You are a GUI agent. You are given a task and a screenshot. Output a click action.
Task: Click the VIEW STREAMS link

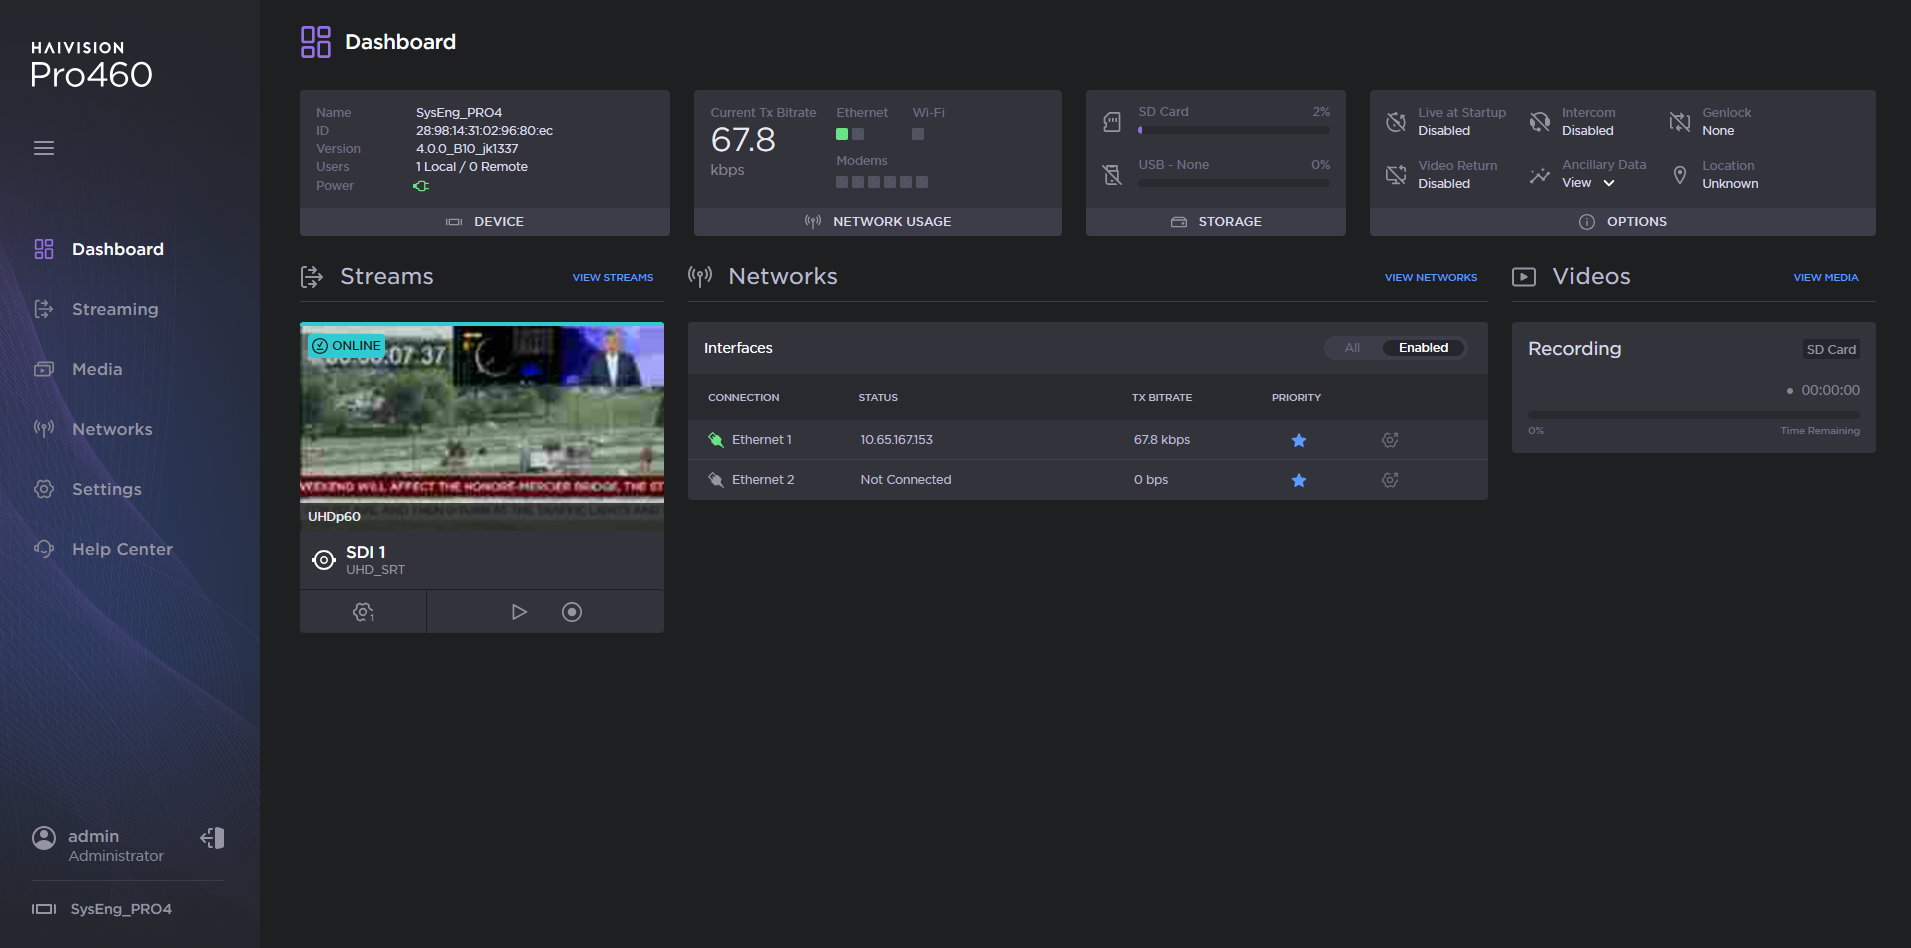[x=612, y=278]
